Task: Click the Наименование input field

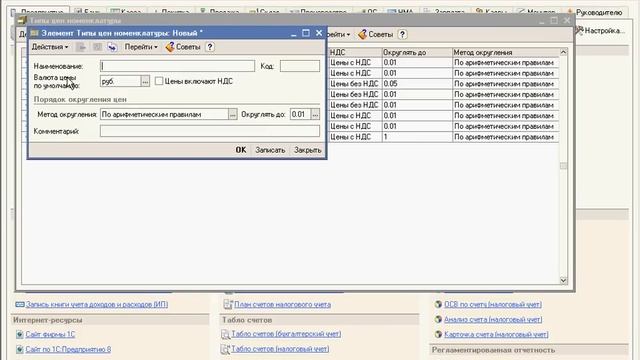Action: click(x=177, y=66)
